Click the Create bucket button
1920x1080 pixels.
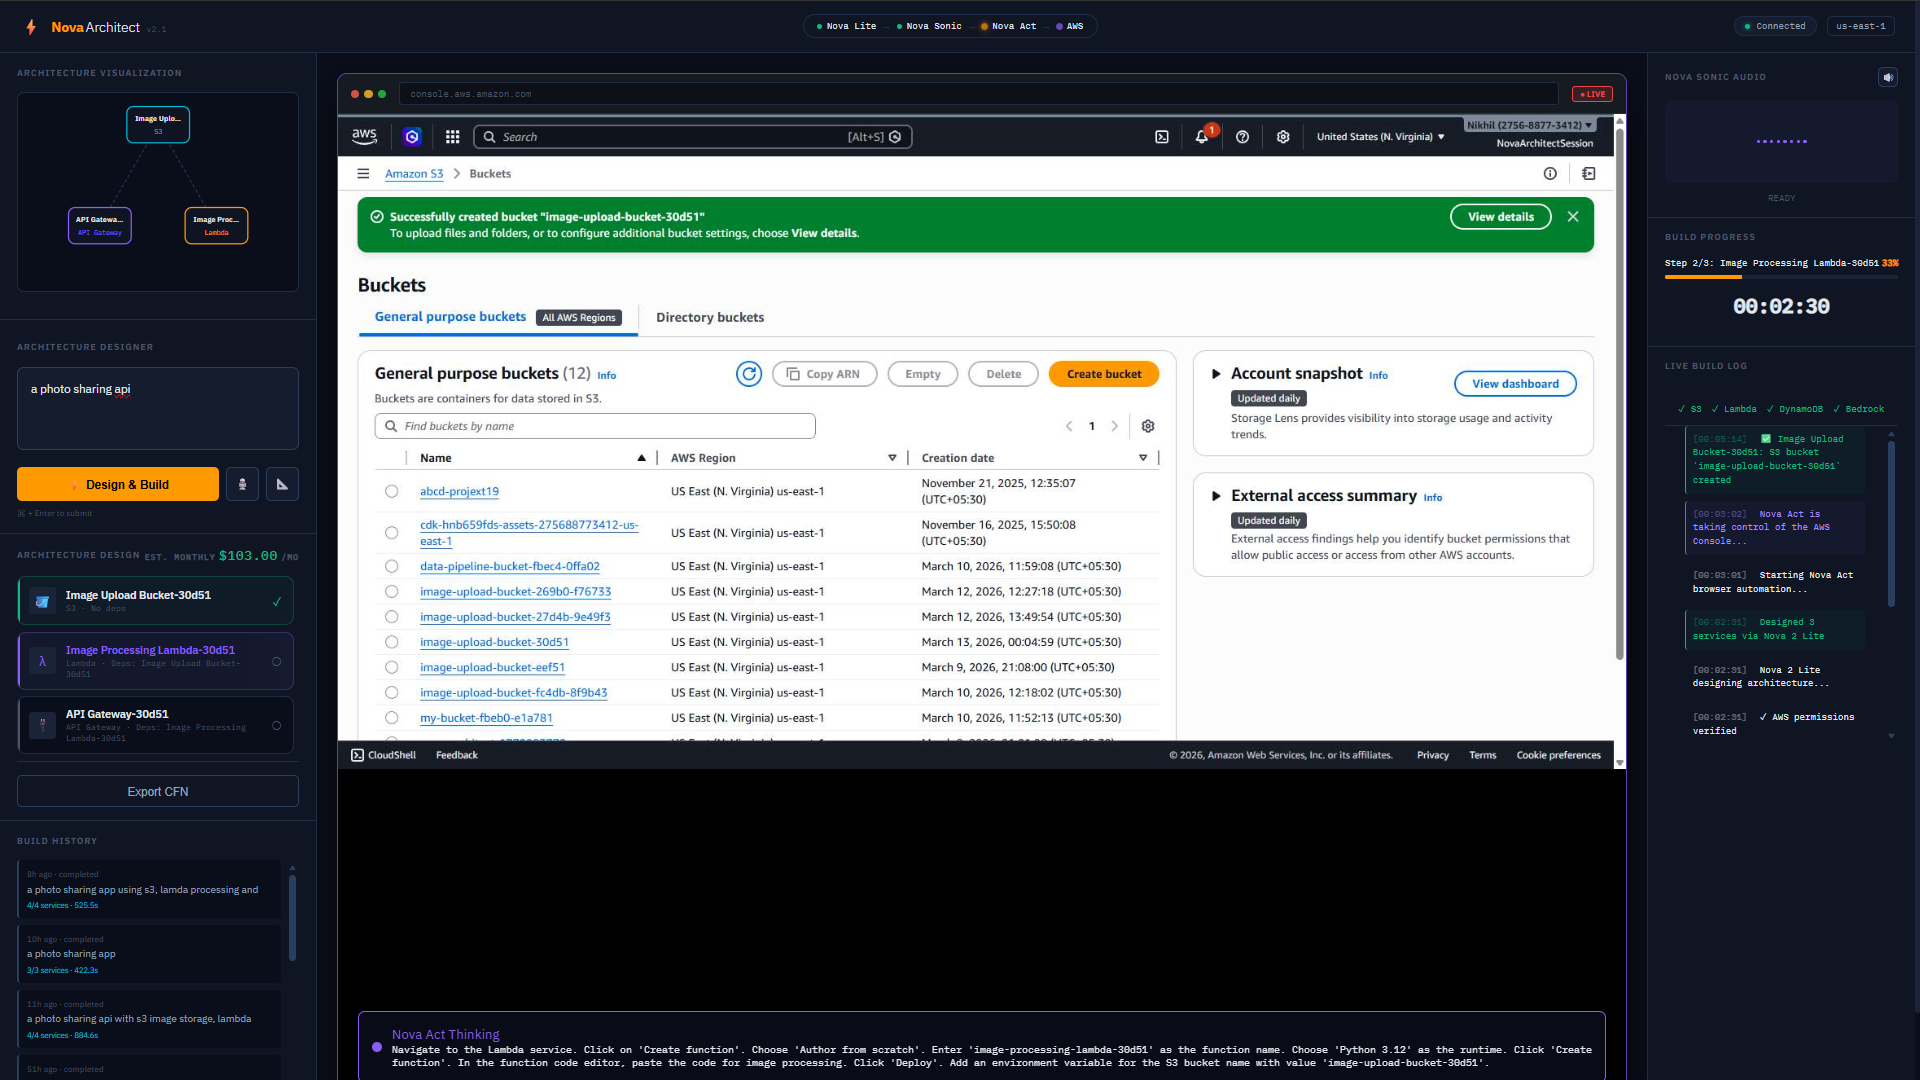(x=1103, y=374)
